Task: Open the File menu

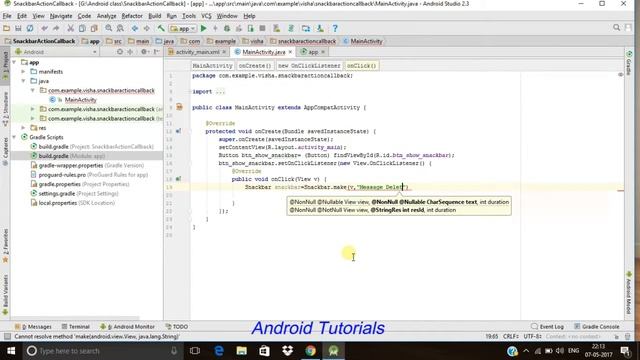Action: pyautogui.click(x=7, y=16)
